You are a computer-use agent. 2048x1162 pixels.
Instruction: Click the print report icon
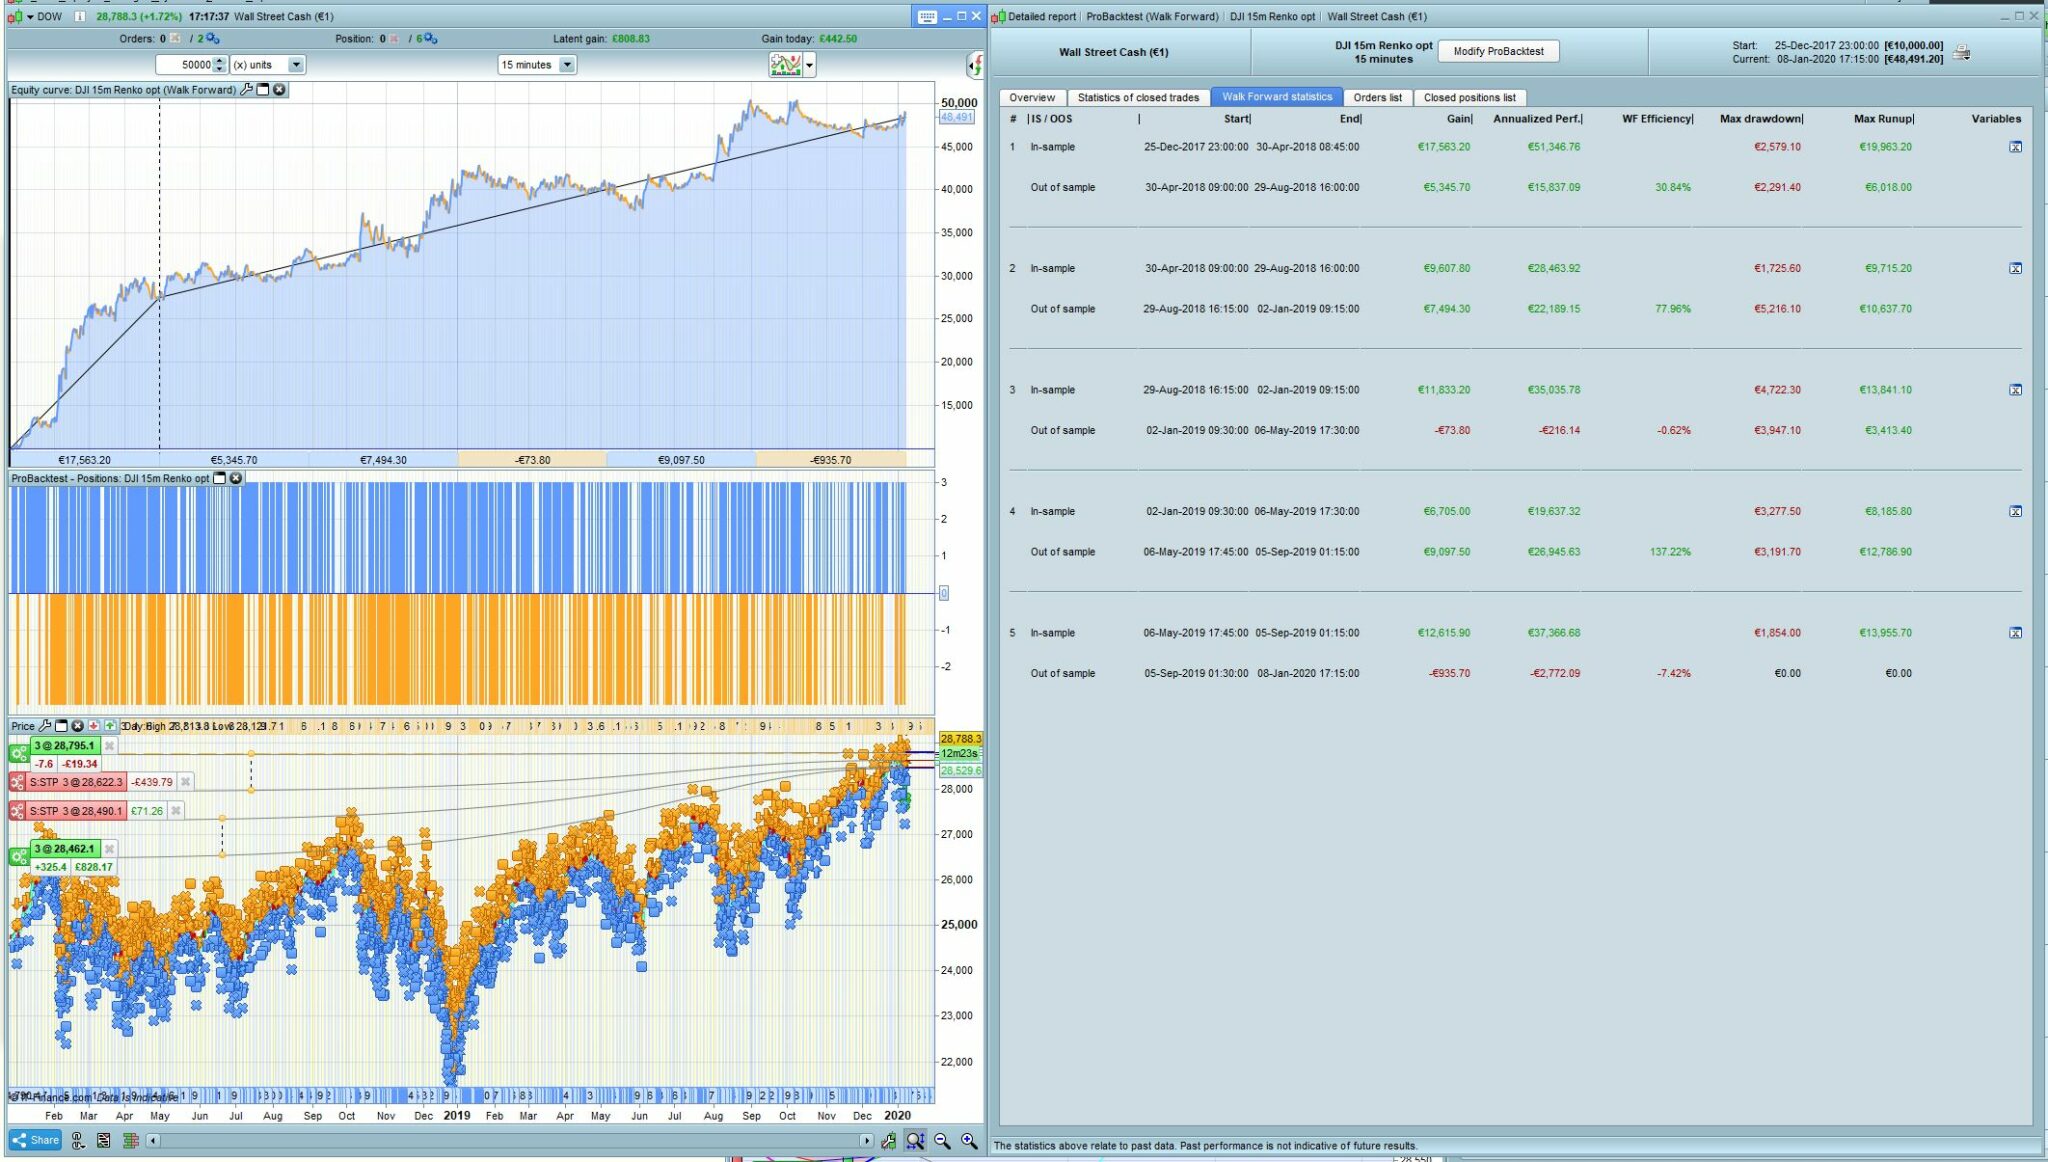[x=1962, y=53]
